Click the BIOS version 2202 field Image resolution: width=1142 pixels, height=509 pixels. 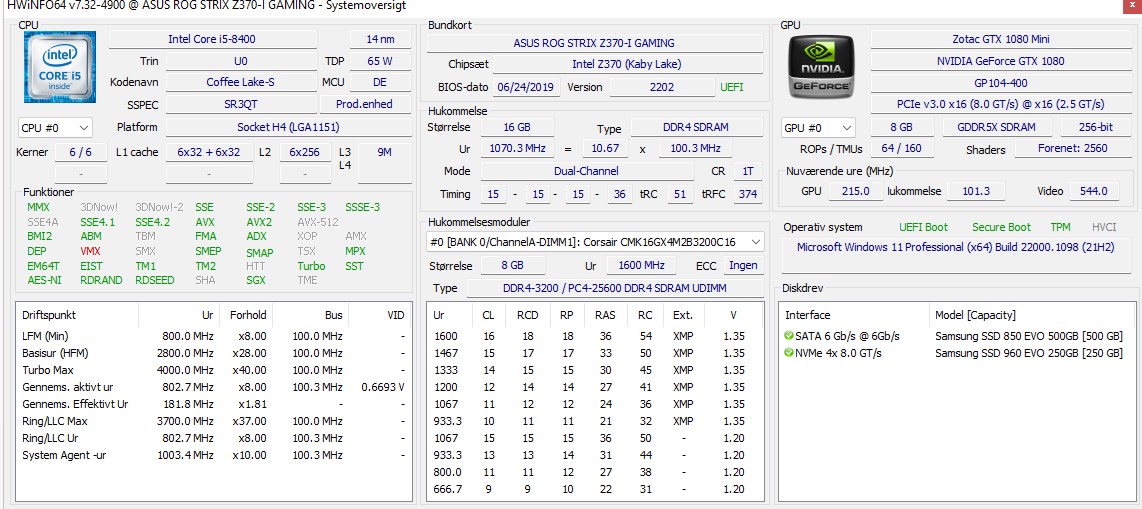(662, 87)
